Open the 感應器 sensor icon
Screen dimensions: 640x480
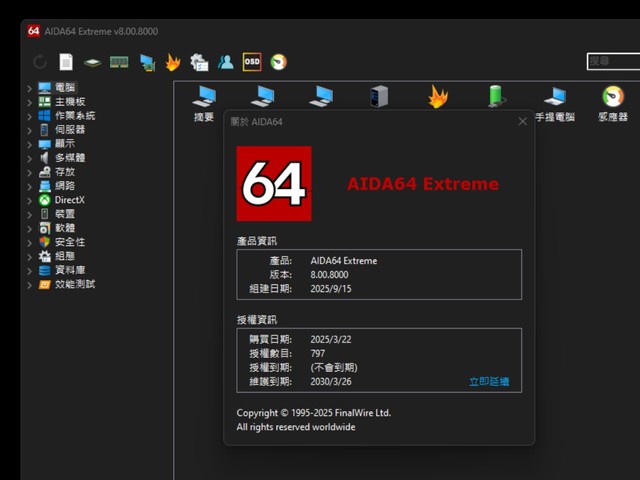[613, 104]
